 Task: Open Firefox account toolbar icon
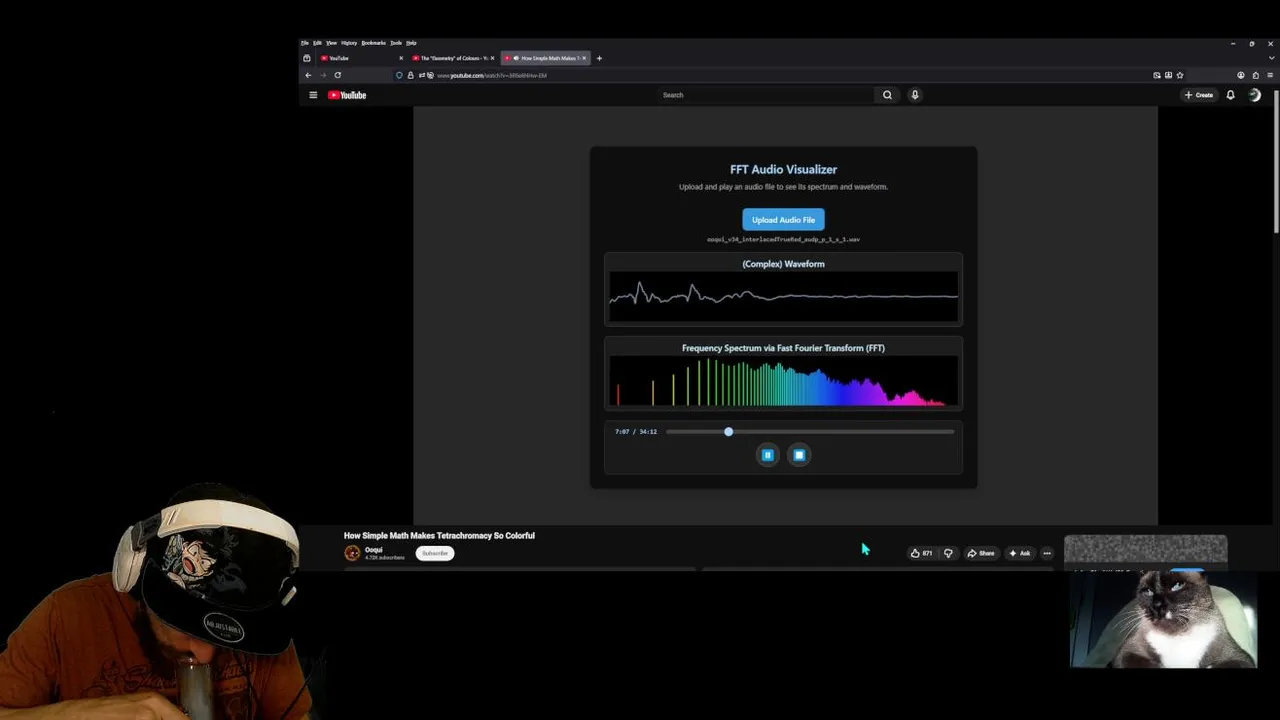click(1241, 75)
